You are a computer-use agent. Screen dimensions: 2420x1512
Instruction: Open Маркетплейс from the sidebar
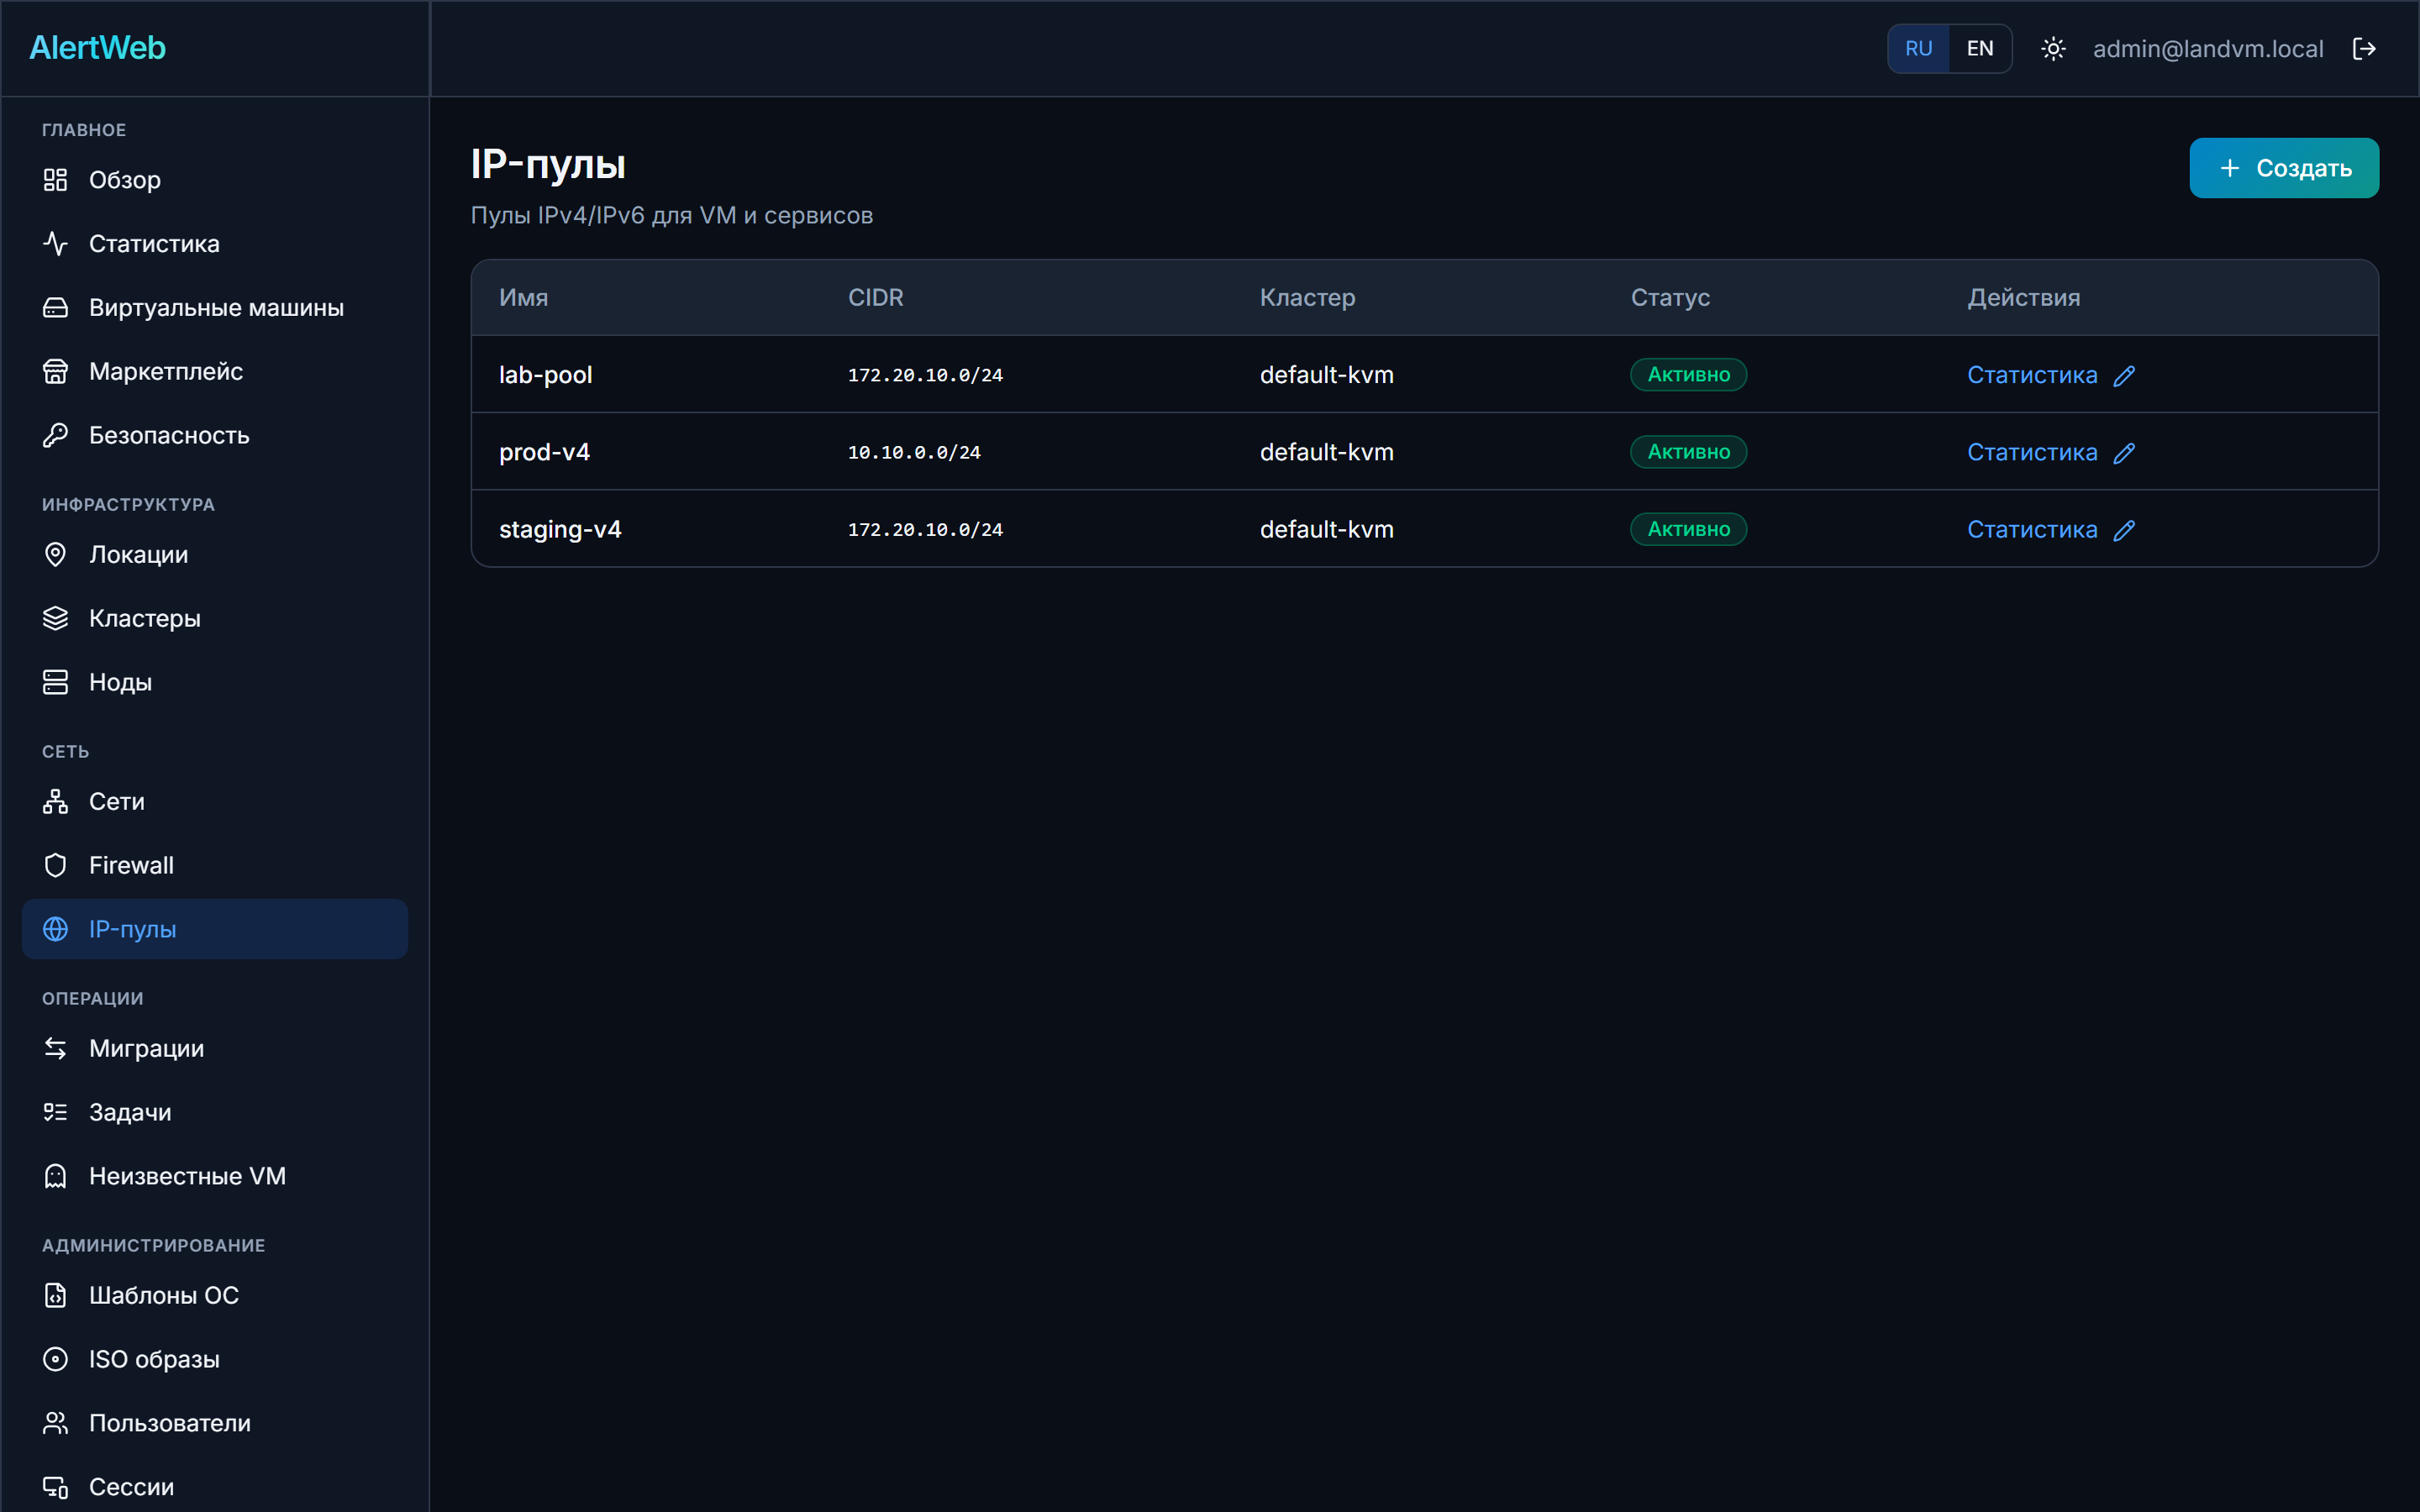point(215,372)
